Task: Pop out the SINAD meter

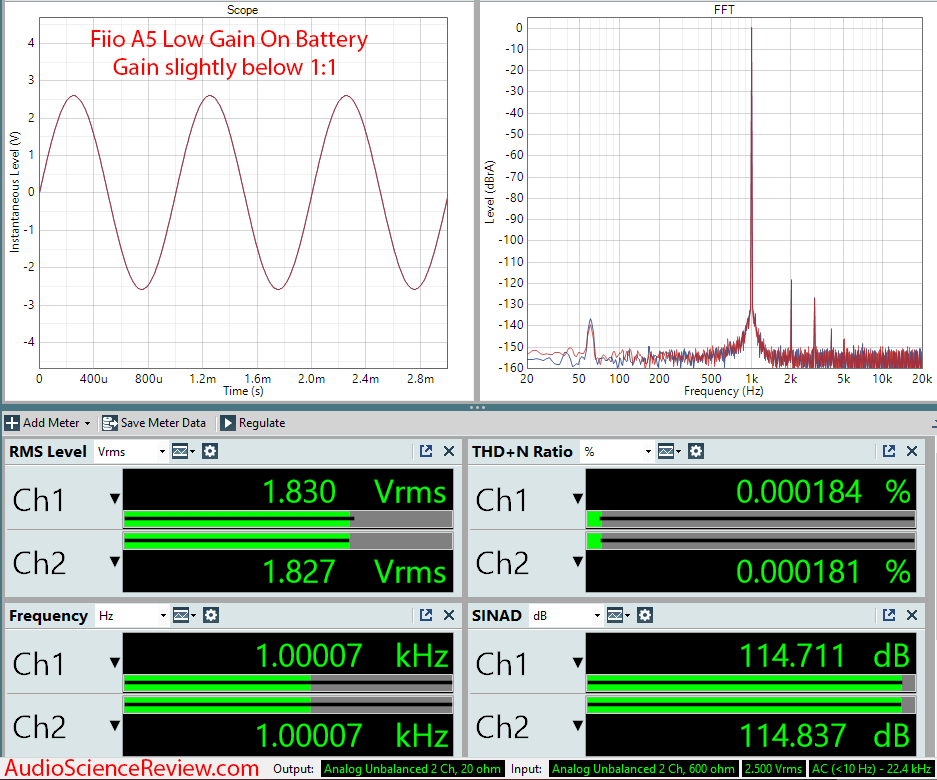Action: [x=889, y=615]
